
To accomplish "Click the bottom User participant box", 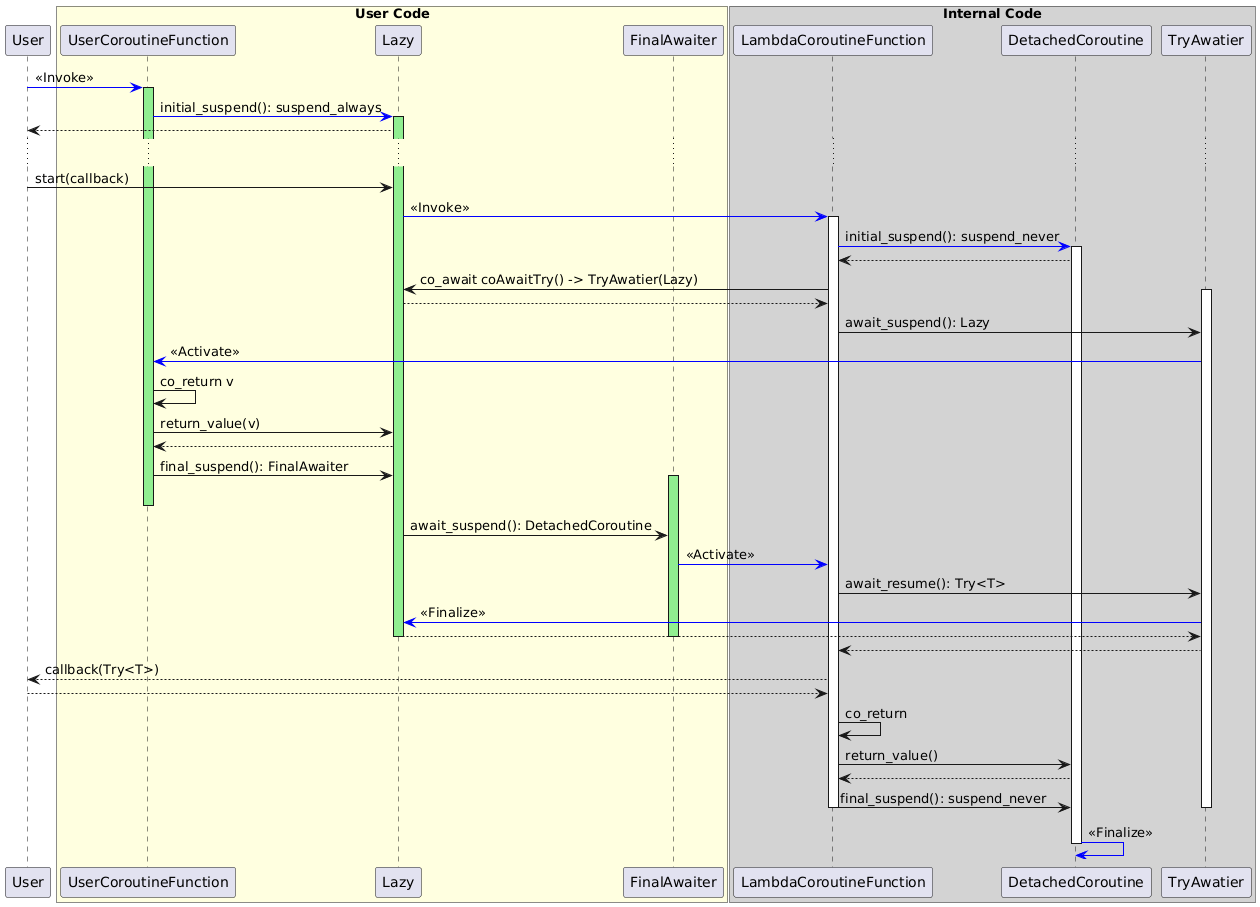I will (x=27, y=882).
